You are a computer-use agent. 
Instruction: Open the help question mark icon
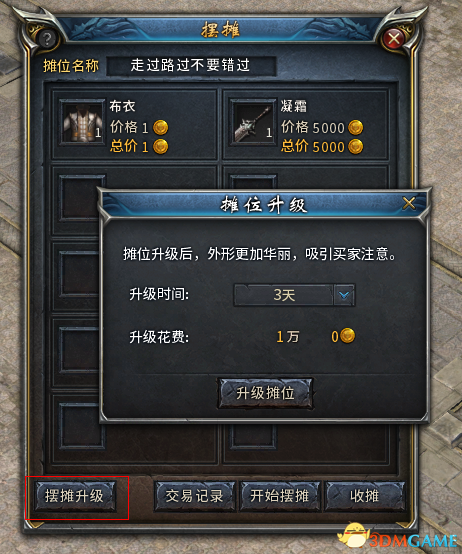click(47, 38)
